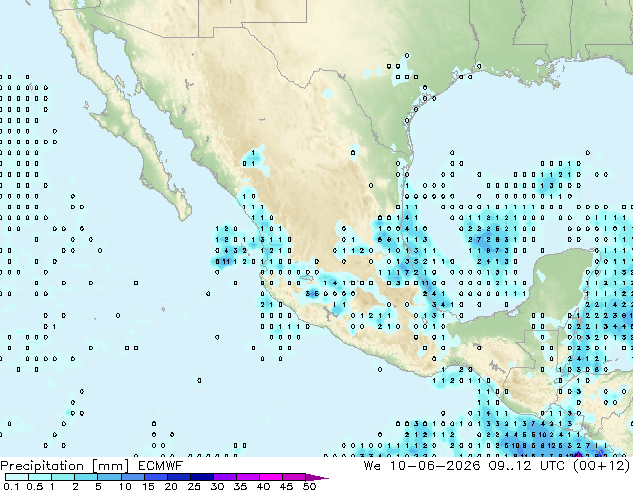Click the Yucatan Peninsula on the map
The height and width of the screenshot is (490, 634).
click(x=562, y=283)
